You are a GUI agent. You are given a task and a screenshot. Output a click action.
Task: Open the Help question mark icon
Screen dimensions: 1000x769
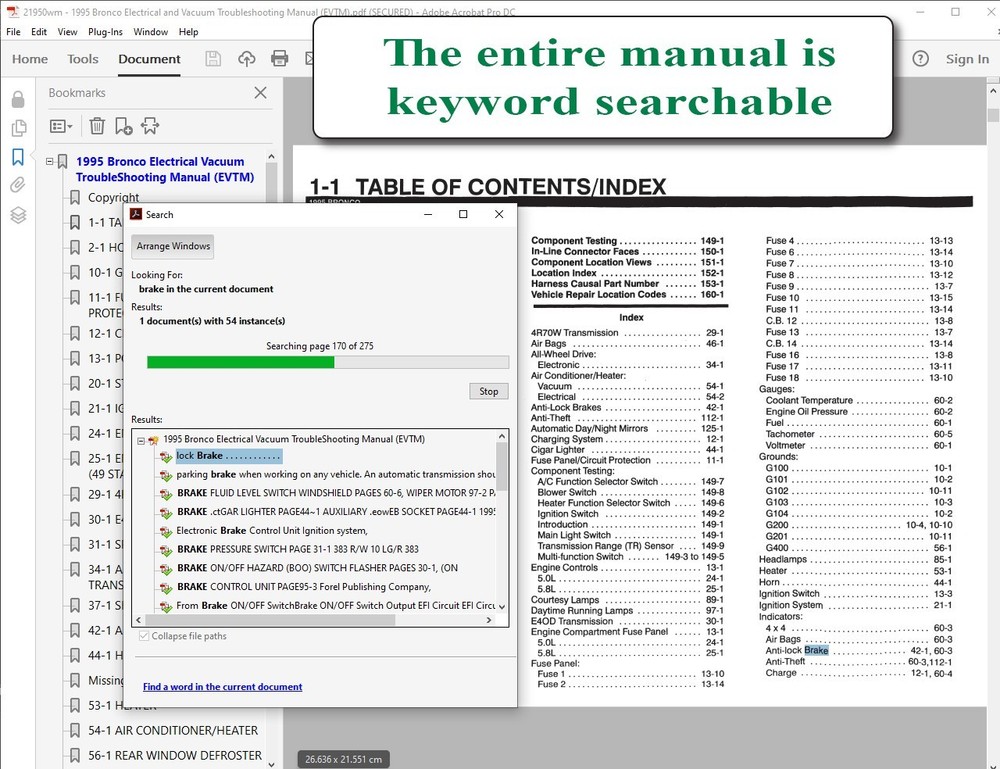click(x=920, y=59)
